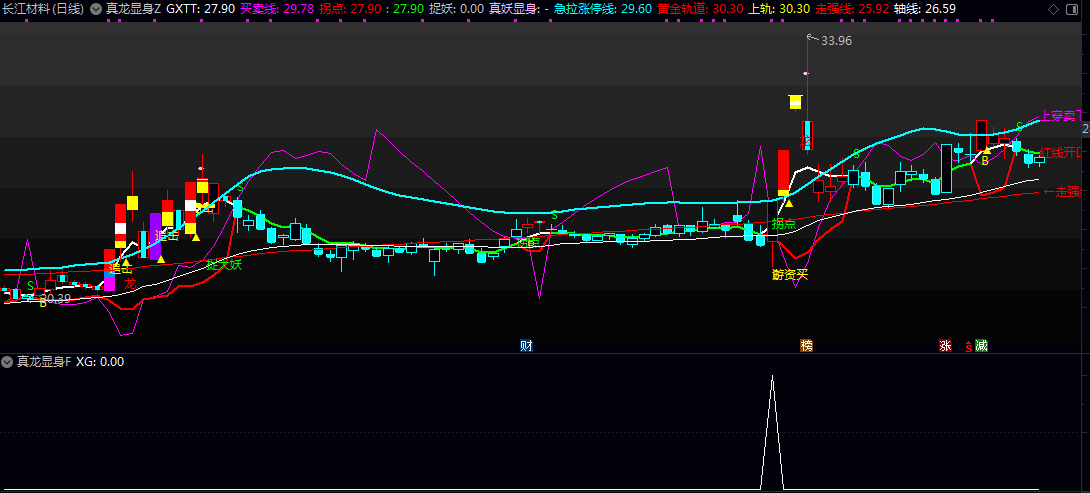Screen dimensions: 1090x493
Task: Click the yellow-white block below 33.96
Action: pyautogui.click(x=796, y=102)
